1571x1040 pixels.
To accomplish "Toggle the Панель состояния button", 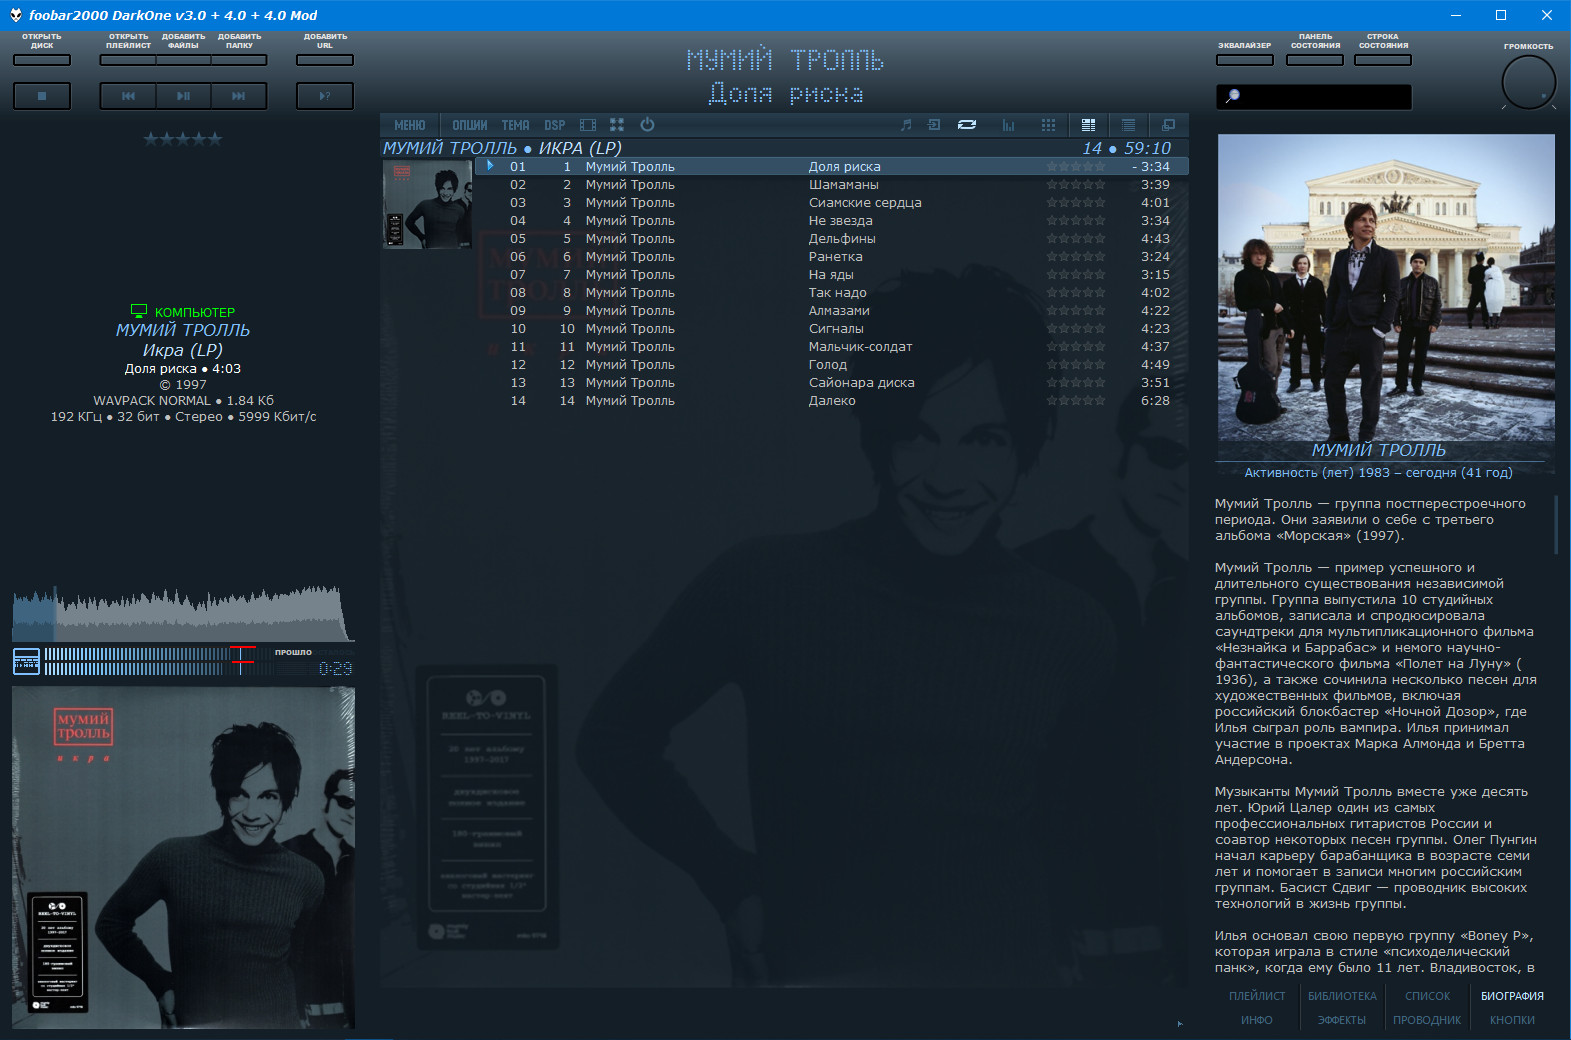I will point(1315,60).
